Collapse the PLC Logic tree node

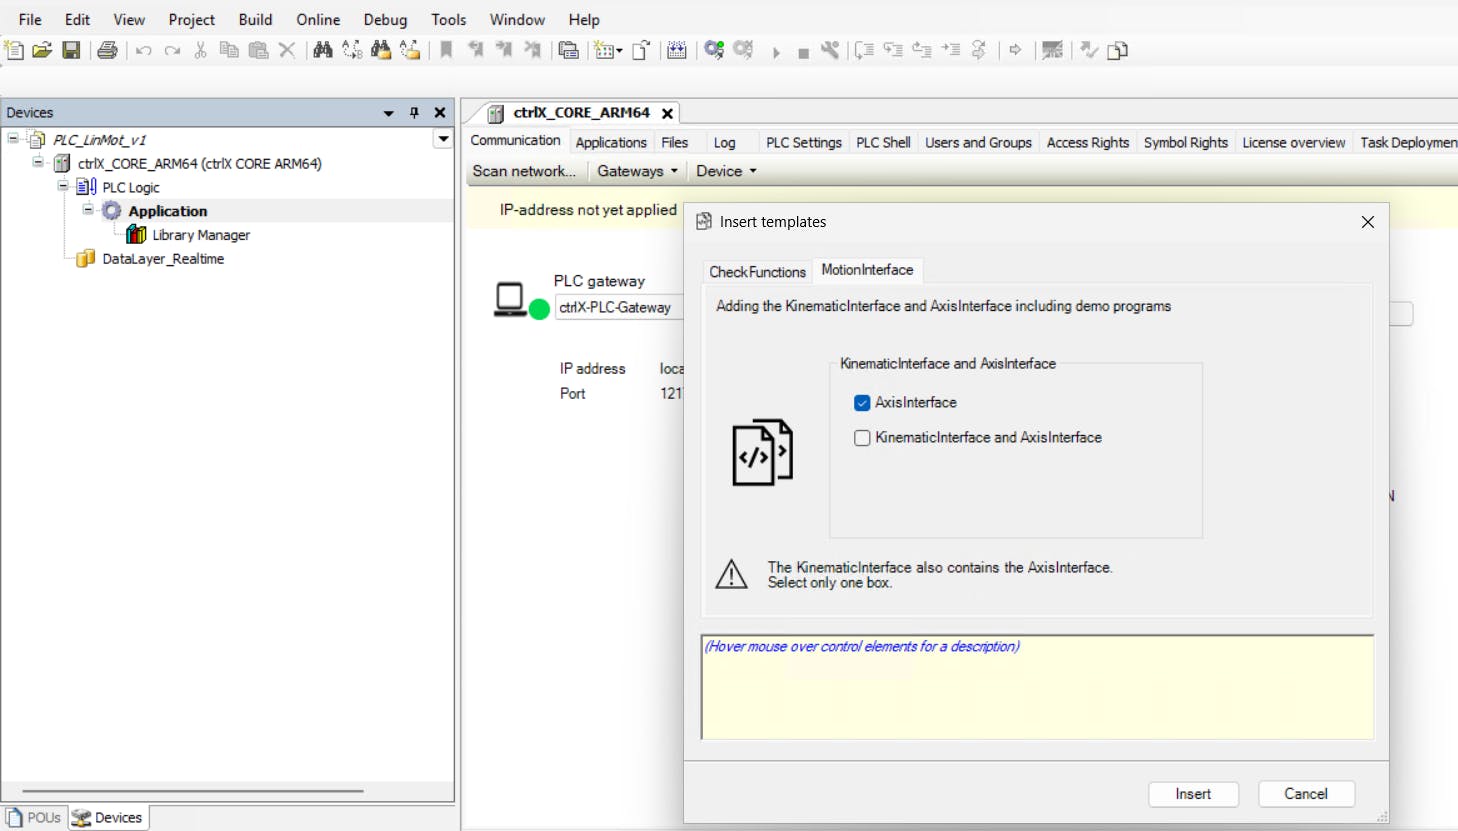[x=63, y=186]
